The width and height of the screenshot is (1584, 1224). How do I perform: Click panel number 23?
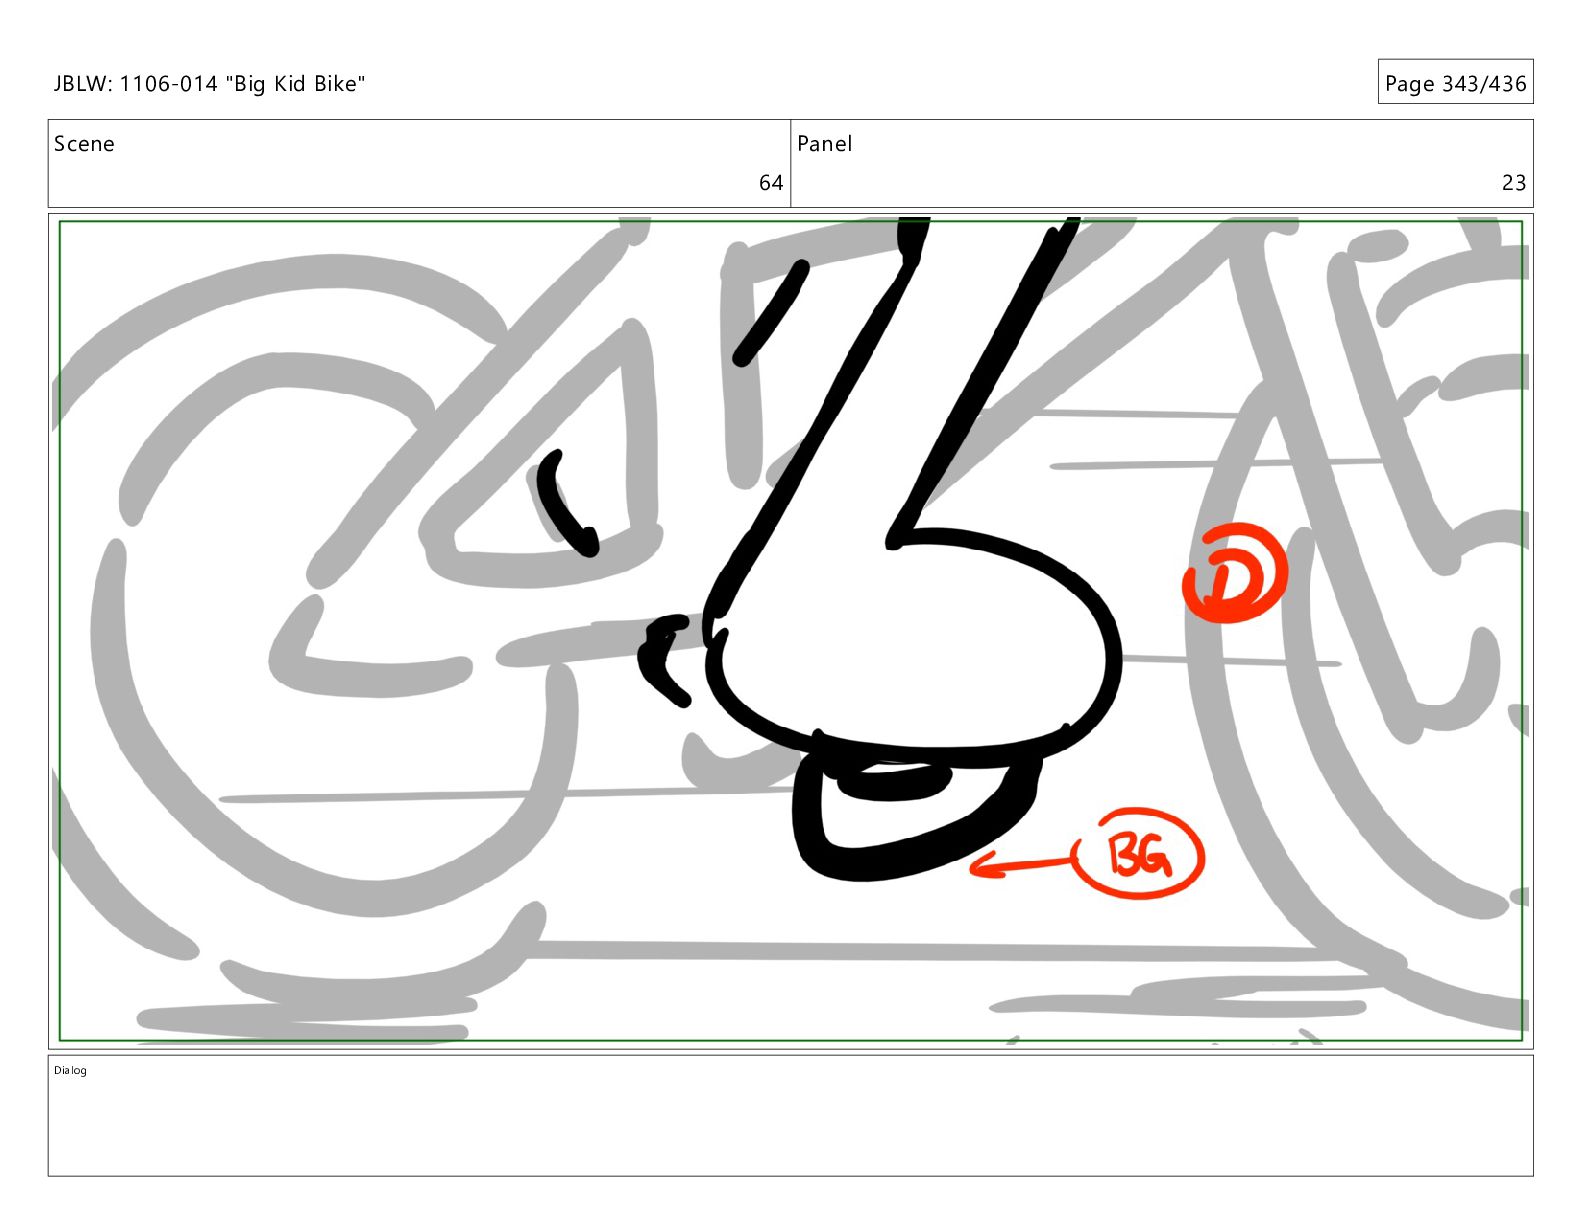[1513, 183]
